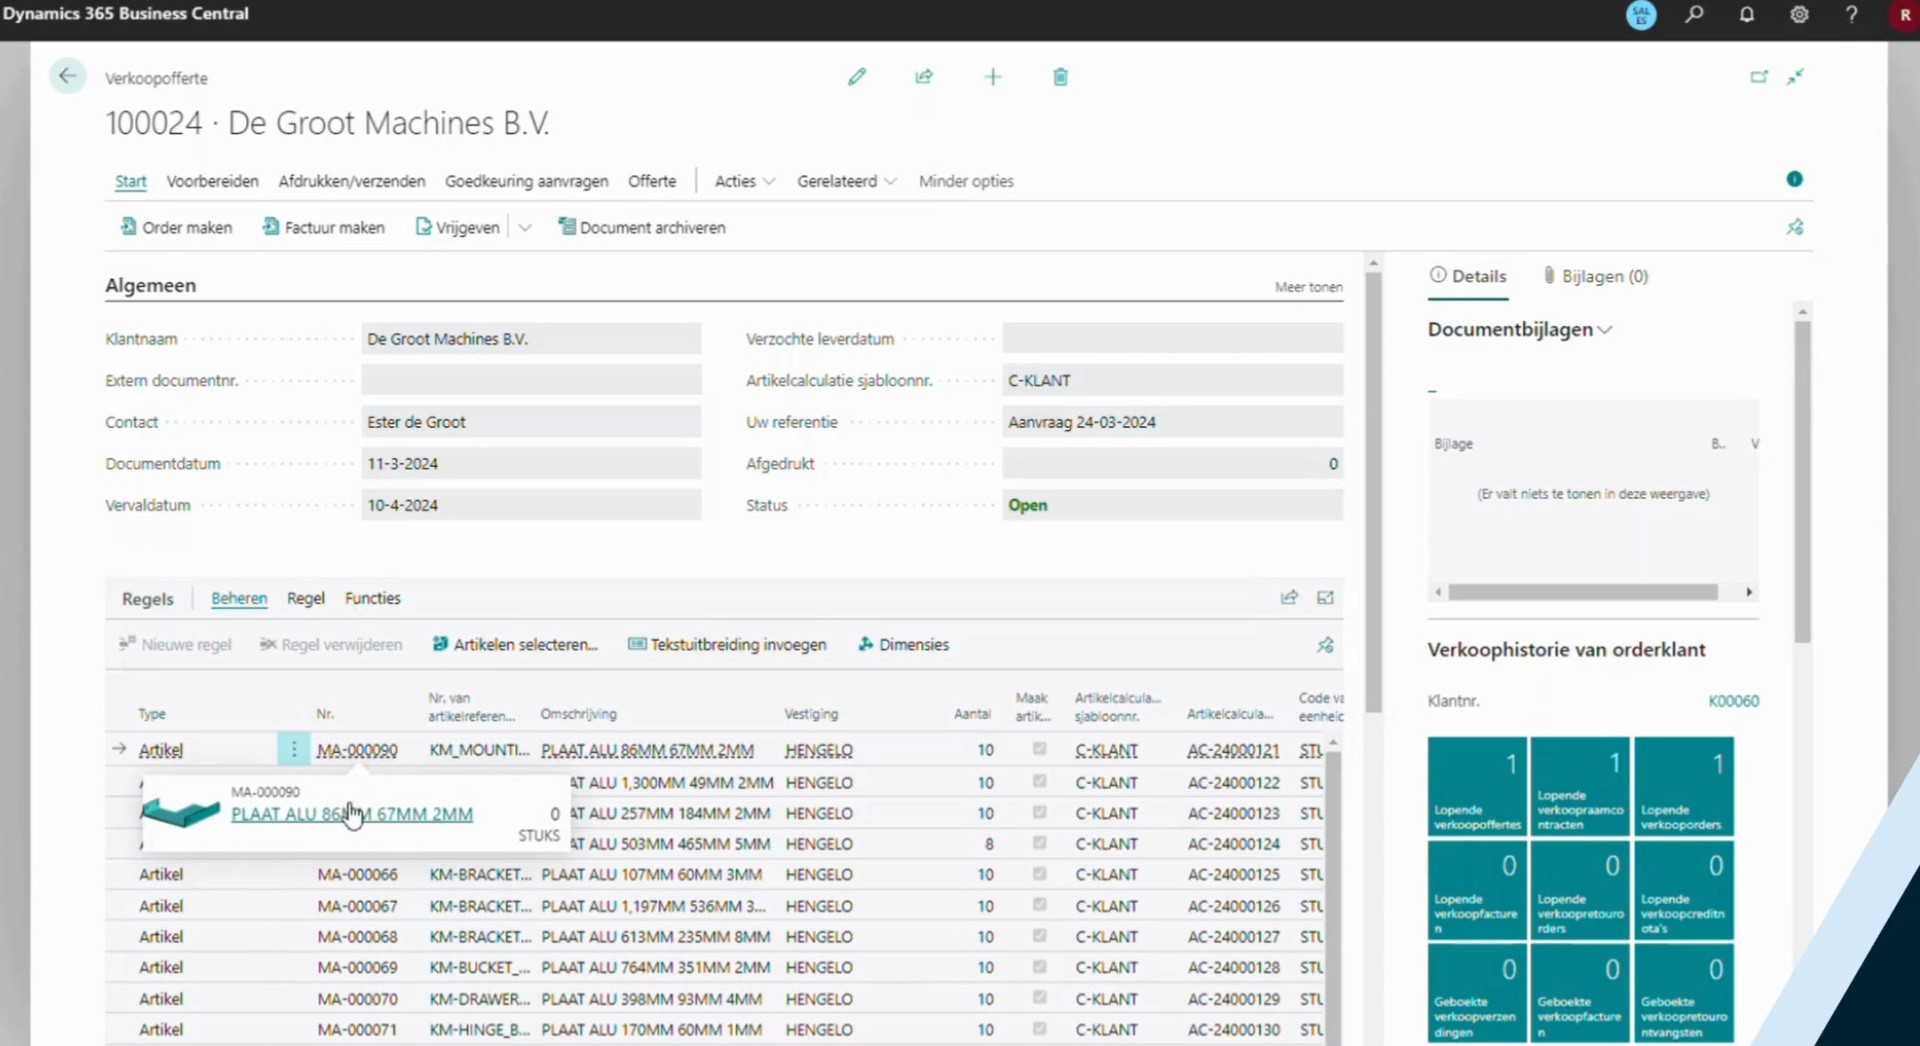Share the Regels lines icon
The height and width of the screenshot is (1046, 1920).
1289,598
